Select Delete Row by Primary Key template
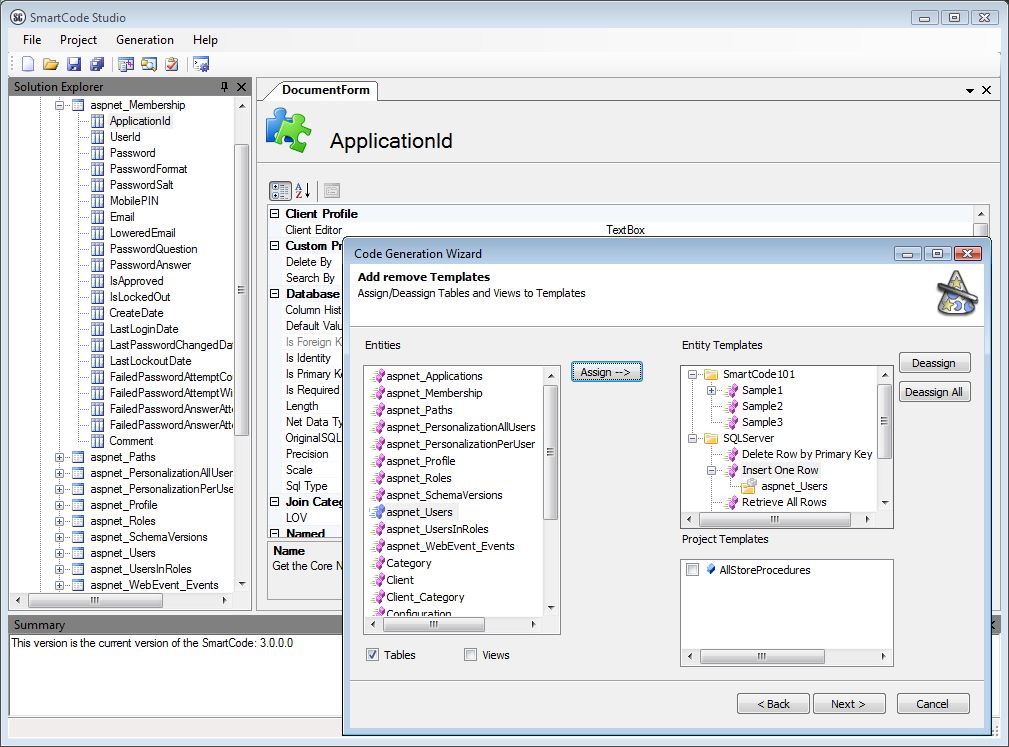The width and height of the screenshot is (1009, 747). [x=807, y=454]
